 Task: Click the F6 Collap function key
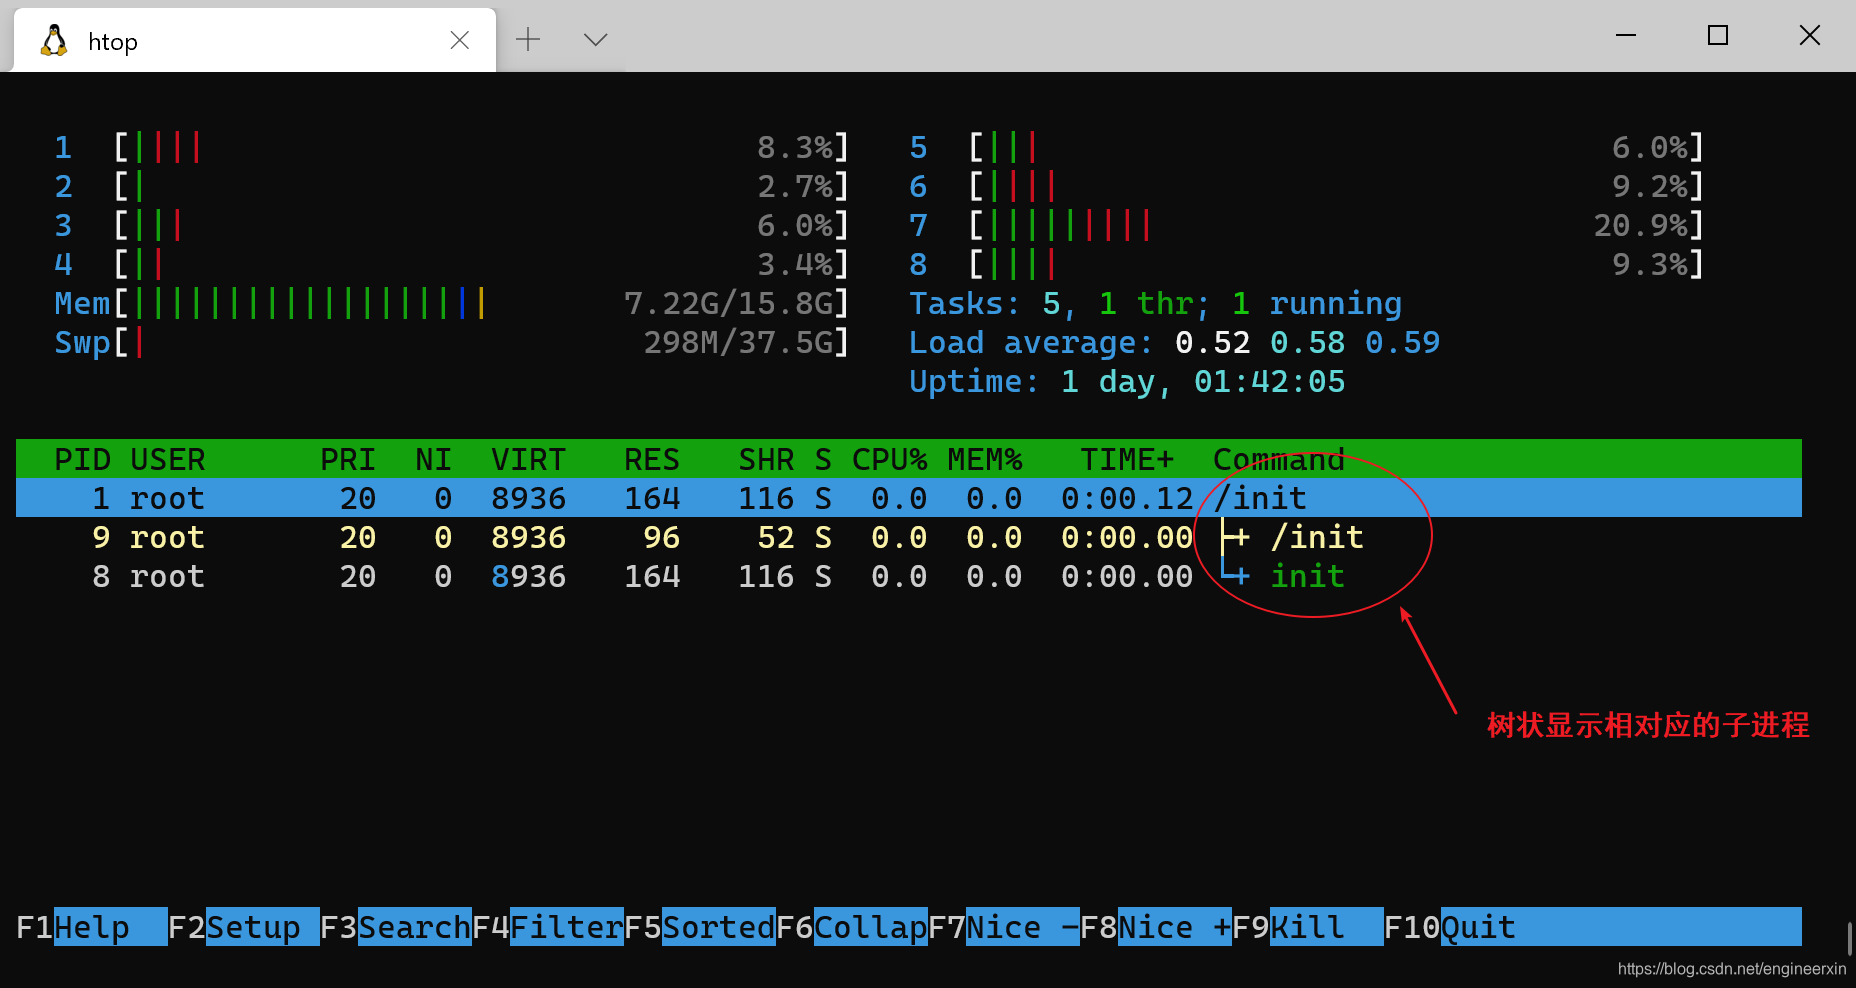[852, 927]
